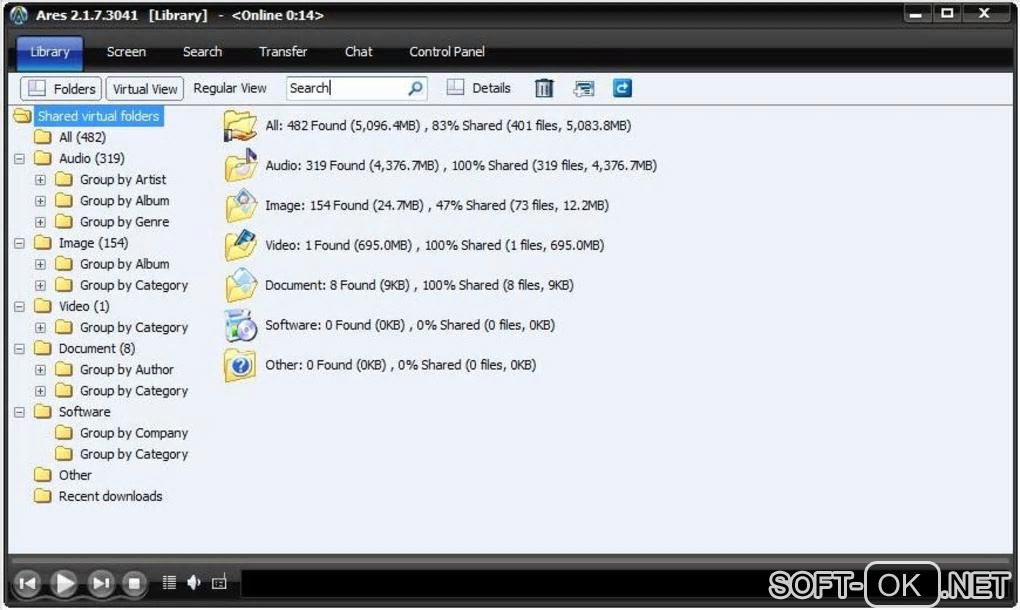The width and height of the screenshot is (1020, 610).
Task: Click the share settings toolbar icon
Action: (x=584, y=88)
